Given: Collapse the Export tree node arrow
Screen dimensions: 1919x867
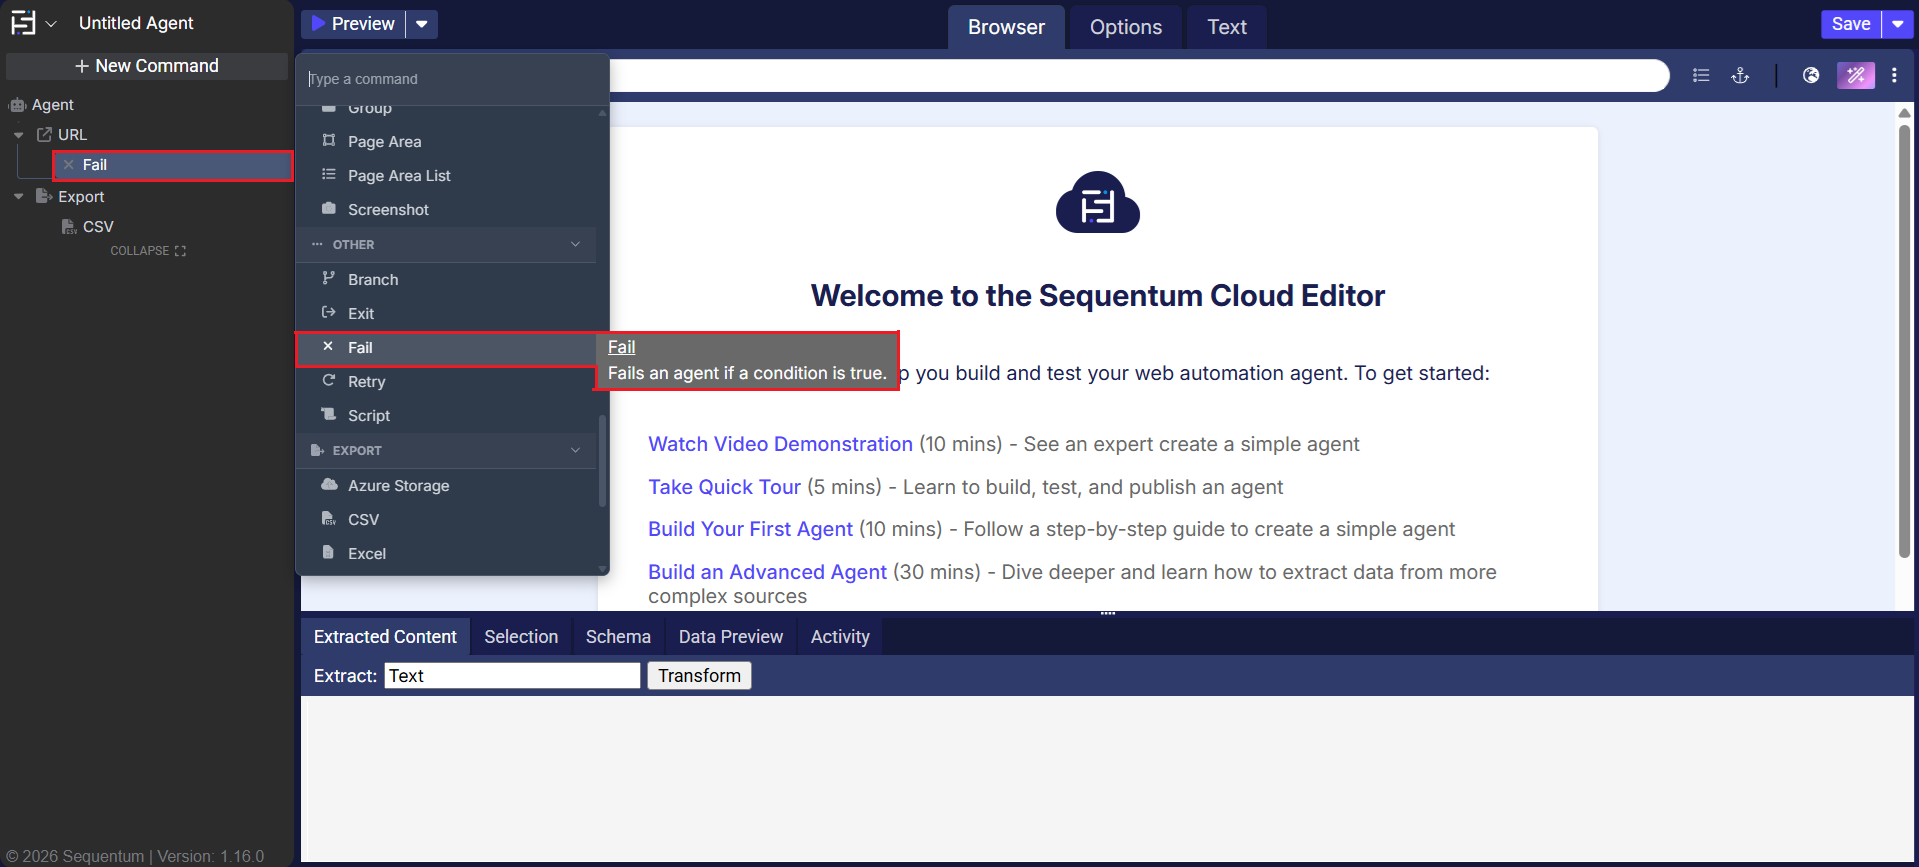Looking at the screenshot, I should (18, 197).
